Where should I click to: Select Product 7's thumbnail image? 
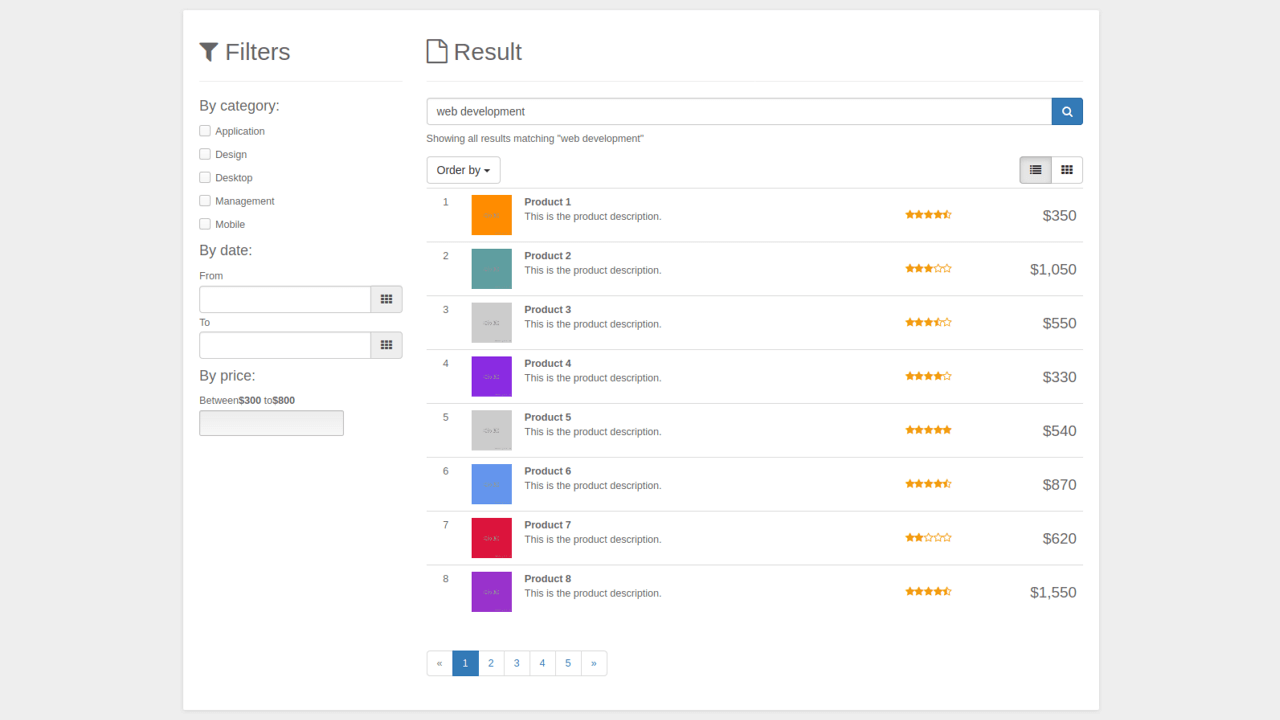(x=491, y=538)
